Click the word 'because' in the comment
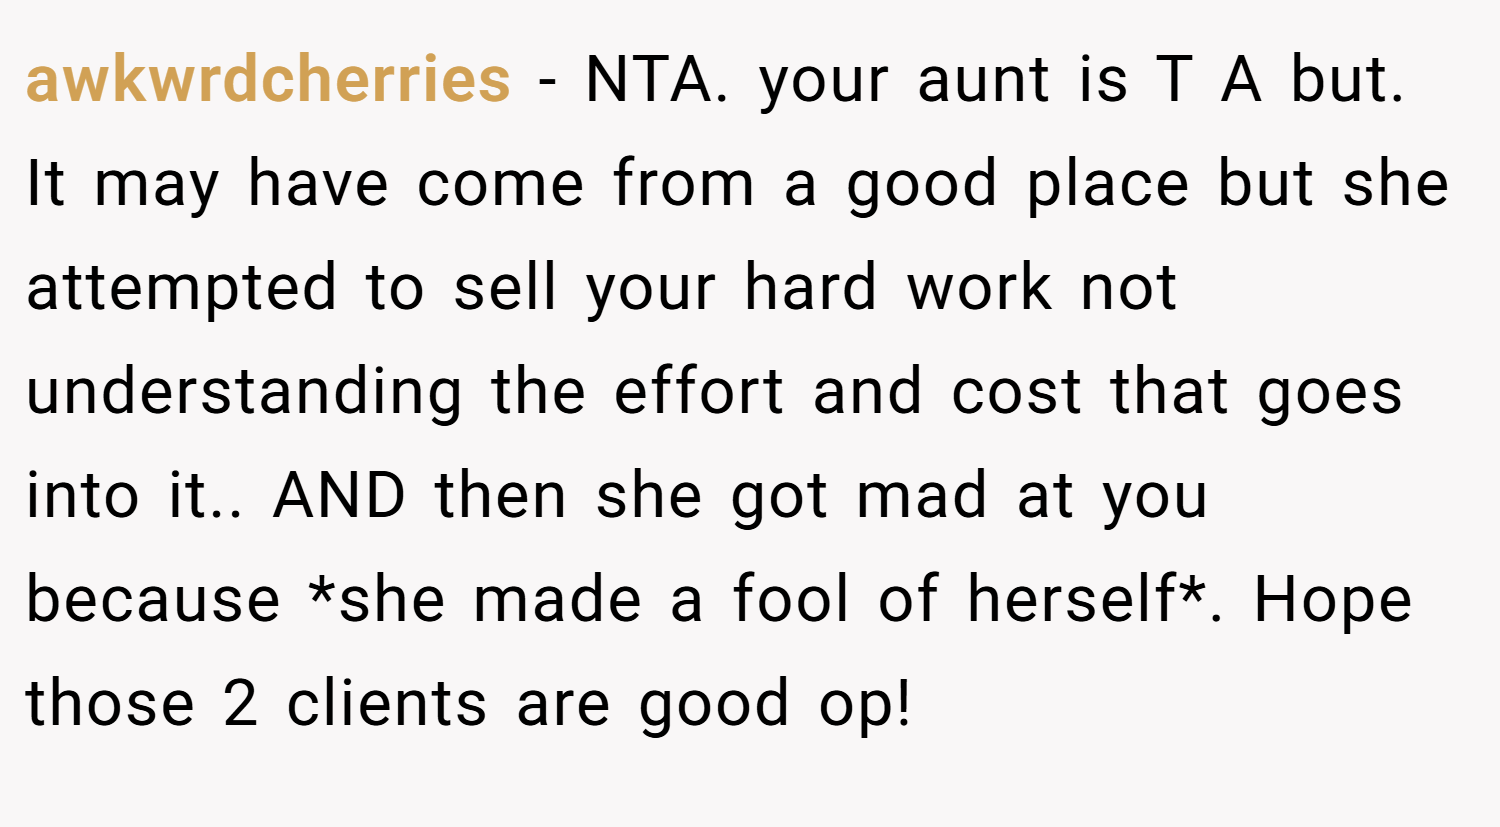 (x=153, y=600)
